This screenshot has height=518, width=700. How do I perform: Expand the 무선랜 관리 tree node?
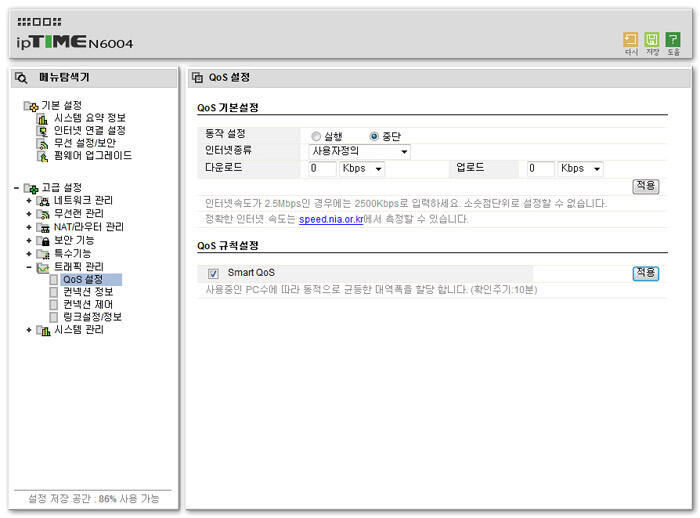pyautogui.click(x=29, y=214)
